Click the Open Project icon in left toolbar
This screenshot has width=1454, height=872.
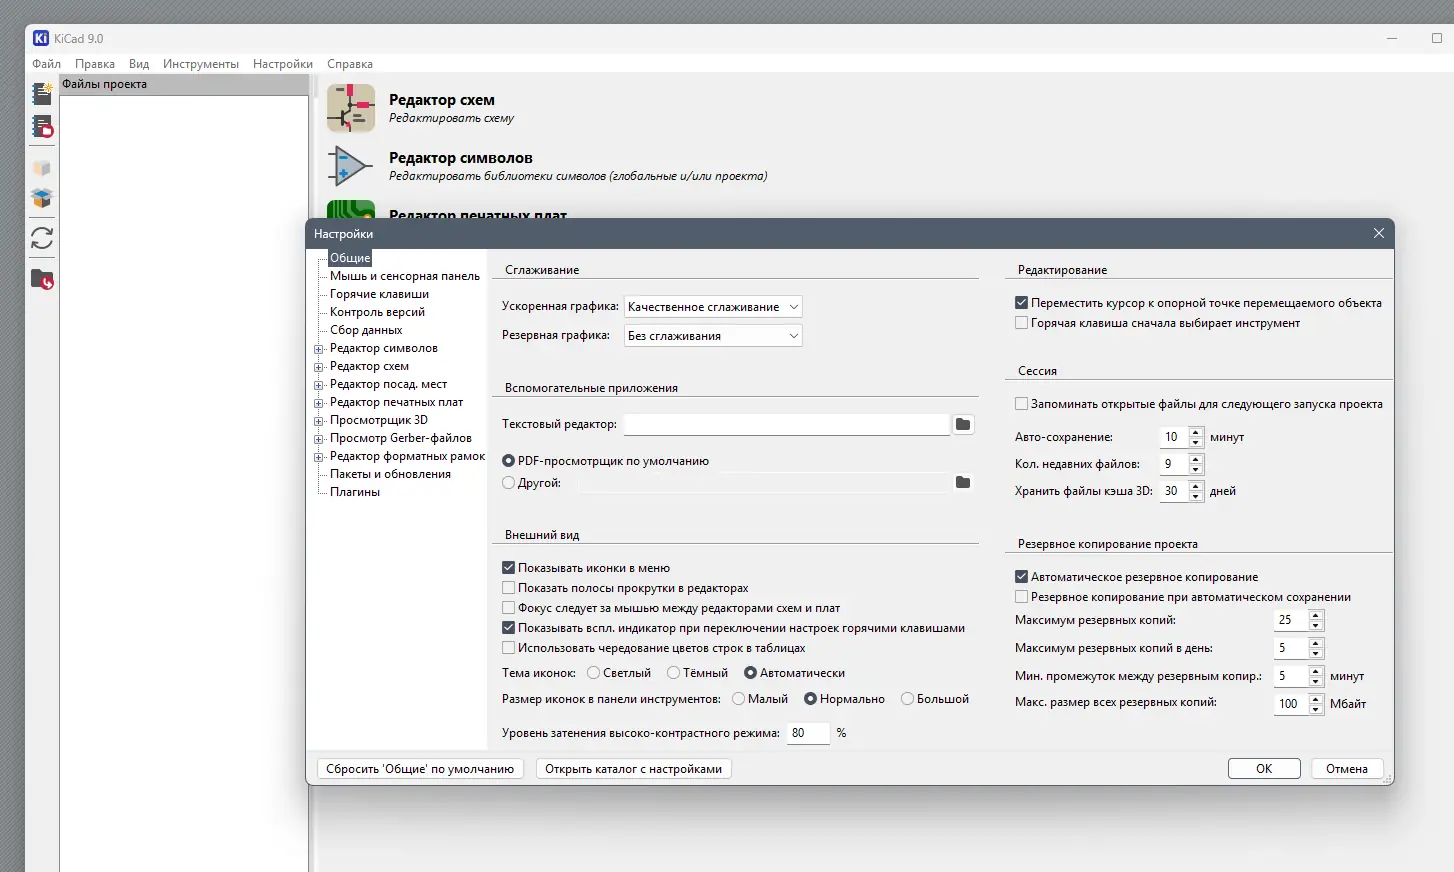pyautogui.click(x=42, y=127)
